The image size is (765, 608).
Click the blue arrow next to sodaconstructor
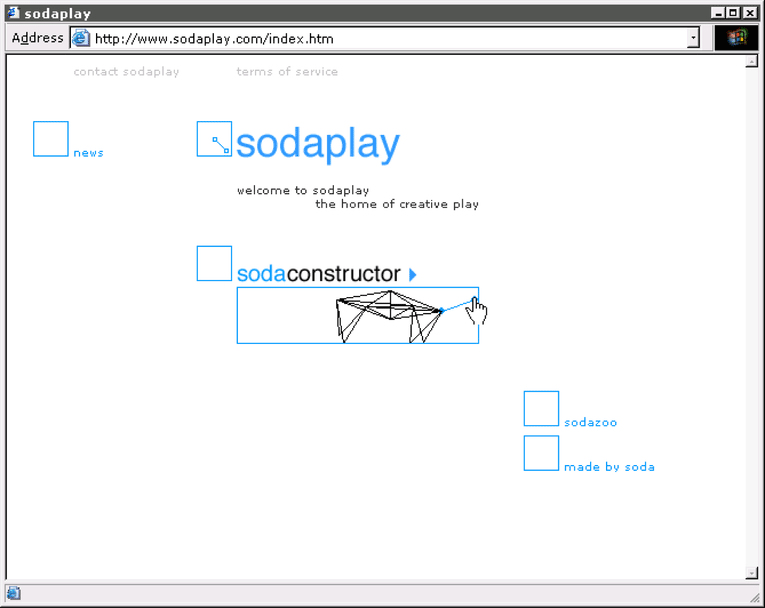pyautogui.click(x=413, y=274)
